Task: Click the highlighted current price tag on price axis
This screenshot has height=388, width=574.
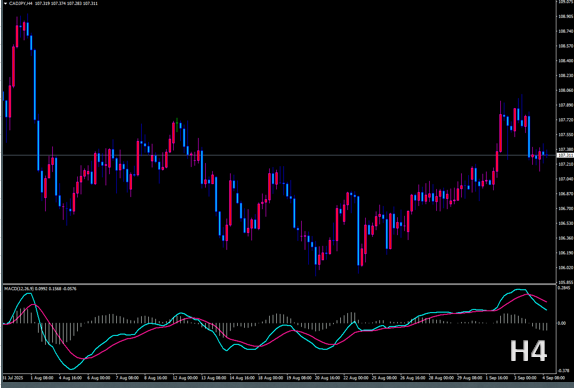Action: 565,156
